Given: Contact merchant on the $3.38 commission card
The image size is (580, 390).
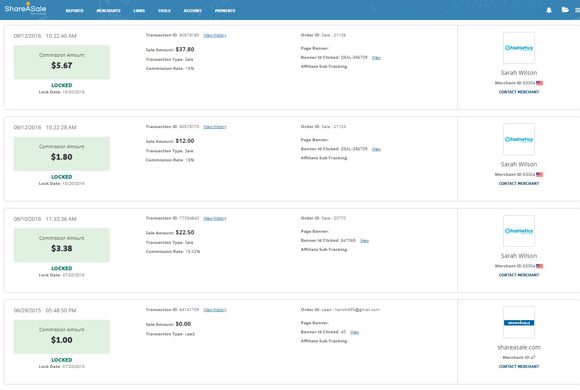Looking at the screenshot, I should pyautogui.click(x=519, y=275).
